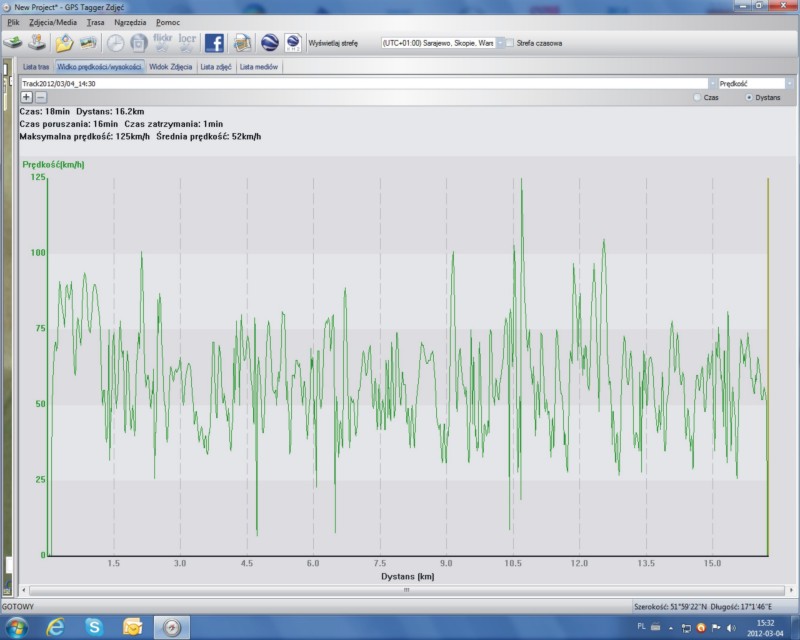This screenshot has width=800, height=640.
Task: Click the flickr upload icon
Action: tap(162, 43)
